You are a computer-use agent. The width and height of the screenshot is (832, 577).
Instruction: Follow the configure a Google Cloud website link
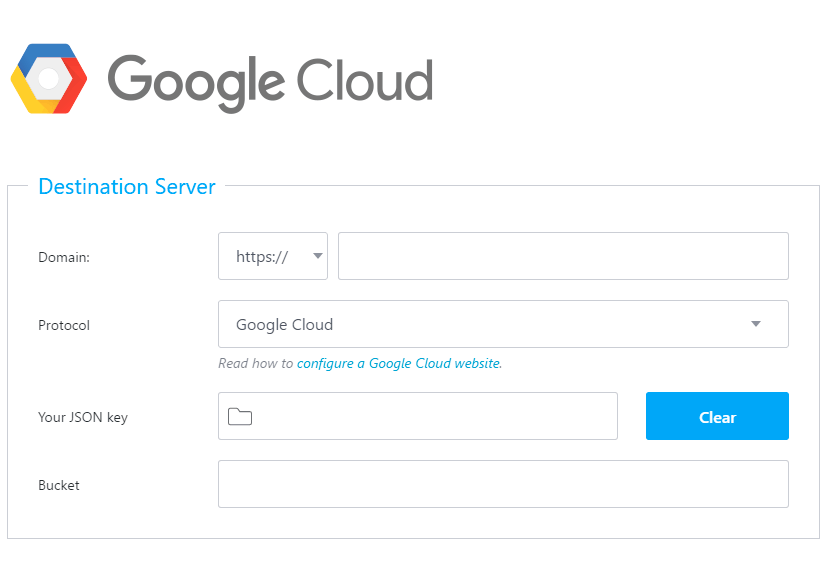398,363
